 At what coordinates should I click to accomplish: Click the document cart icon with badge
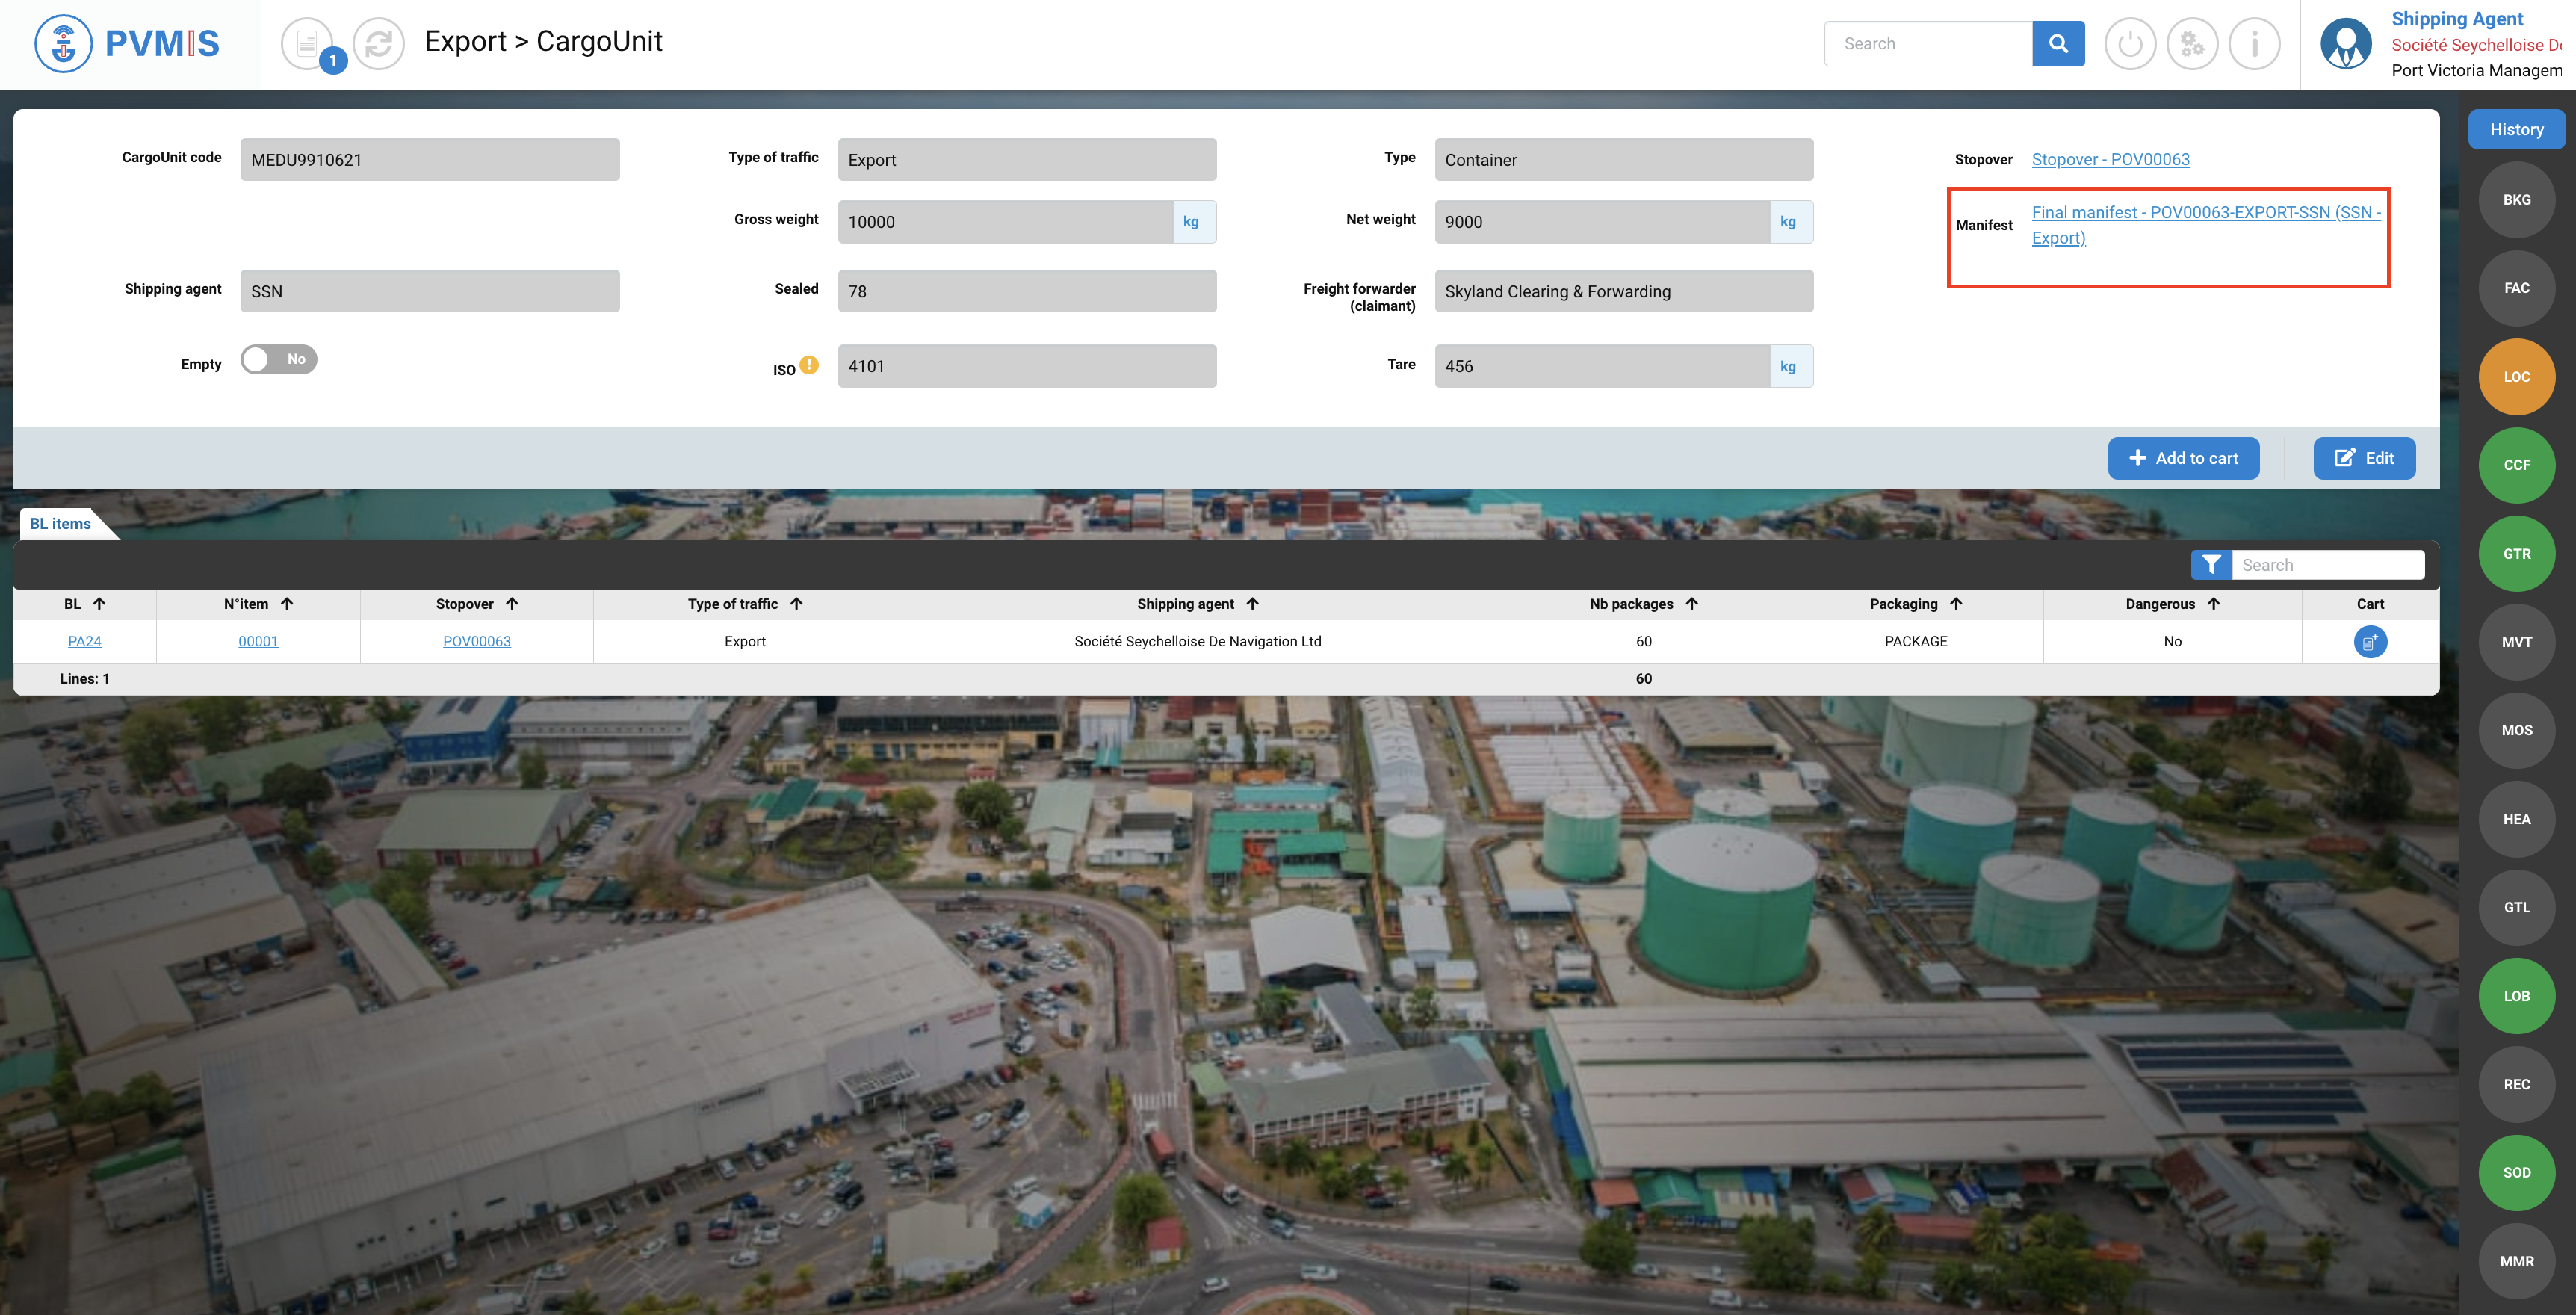(308, 43)
